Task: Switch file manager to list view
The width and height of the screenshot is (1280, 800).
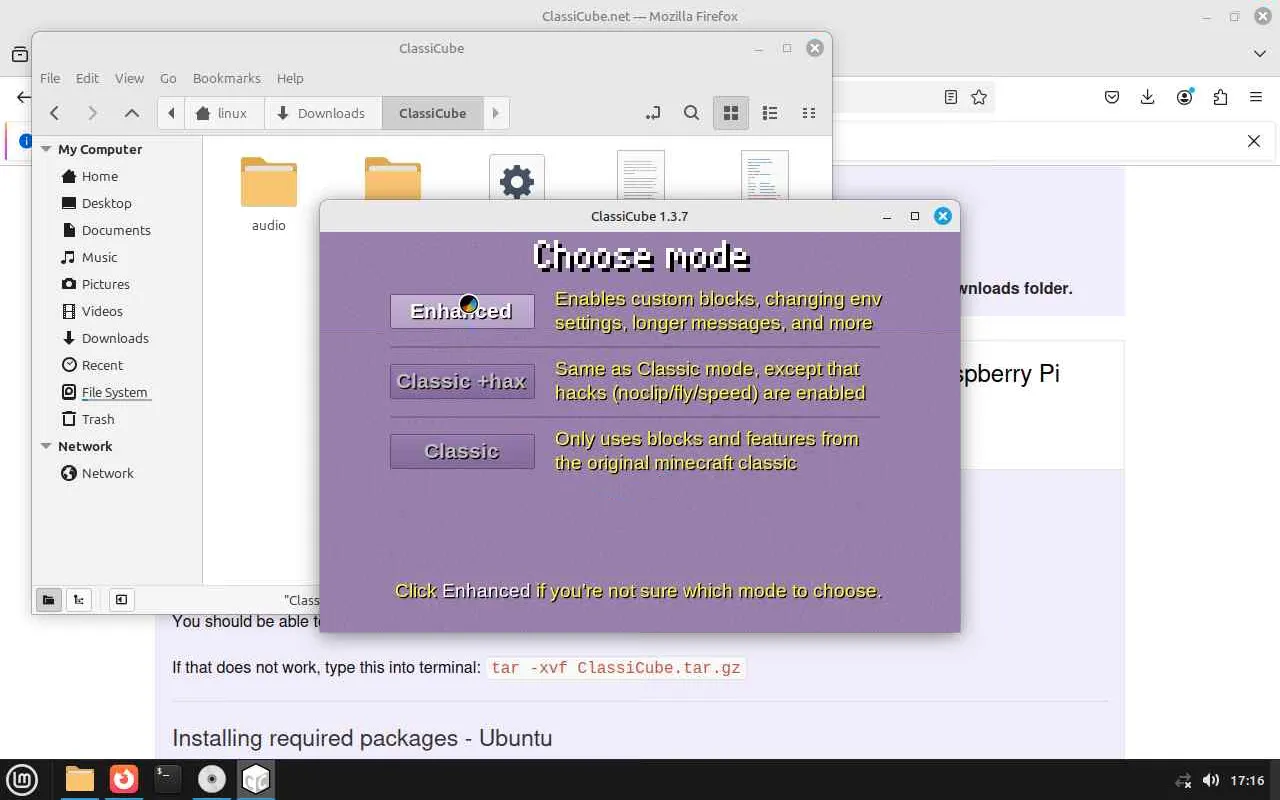Action: [770, 113]
